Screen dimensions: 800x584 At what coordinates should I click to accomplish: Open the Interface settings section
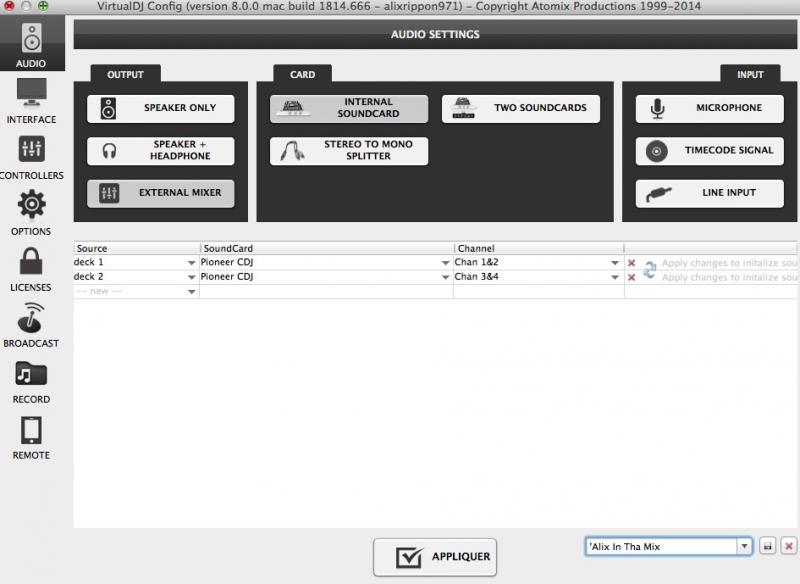click(32, 100)
